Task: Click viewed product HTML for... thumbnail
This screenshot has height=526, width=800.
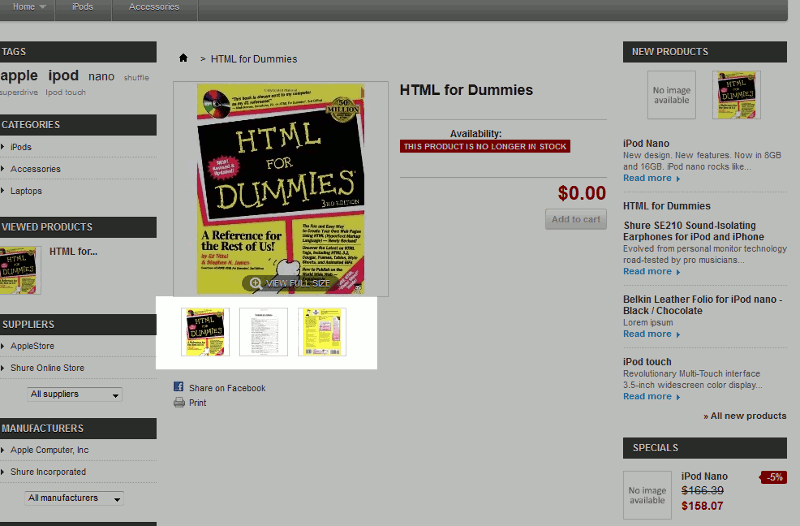Action: (x=20, y=270)
